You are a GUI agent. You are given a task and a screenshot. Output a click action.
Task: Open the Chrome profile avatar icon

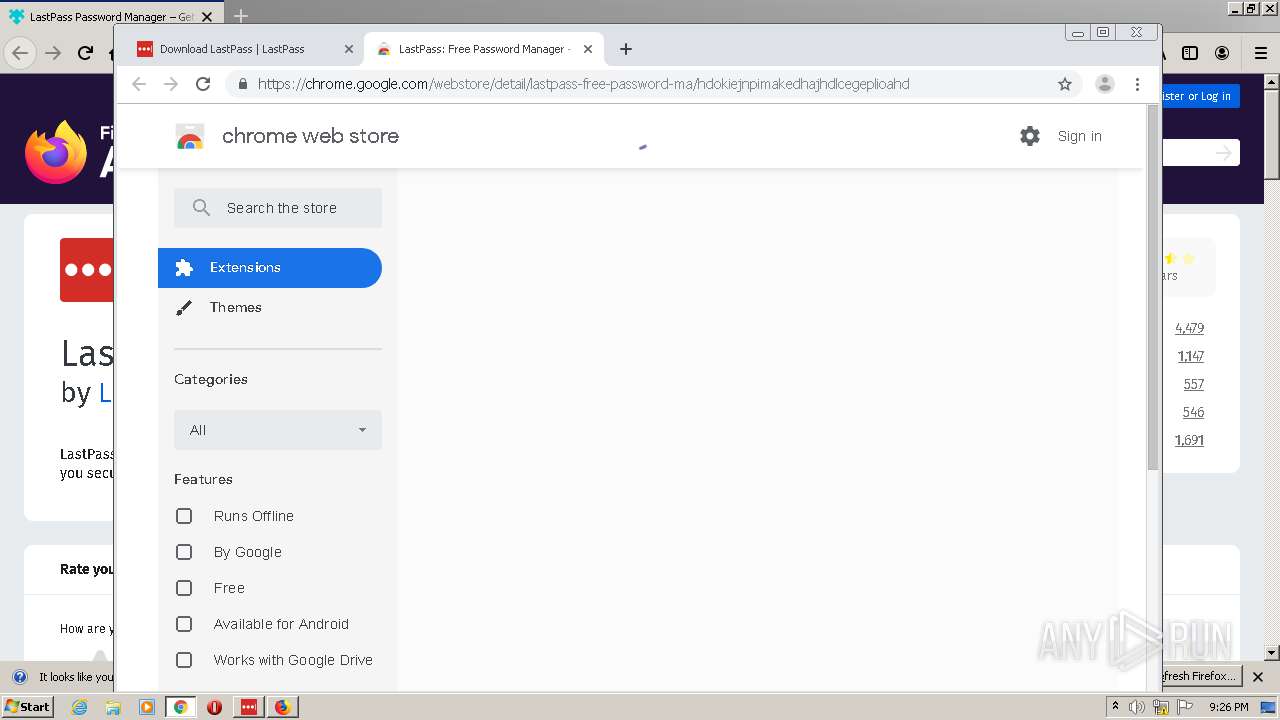coord(1104,84)
